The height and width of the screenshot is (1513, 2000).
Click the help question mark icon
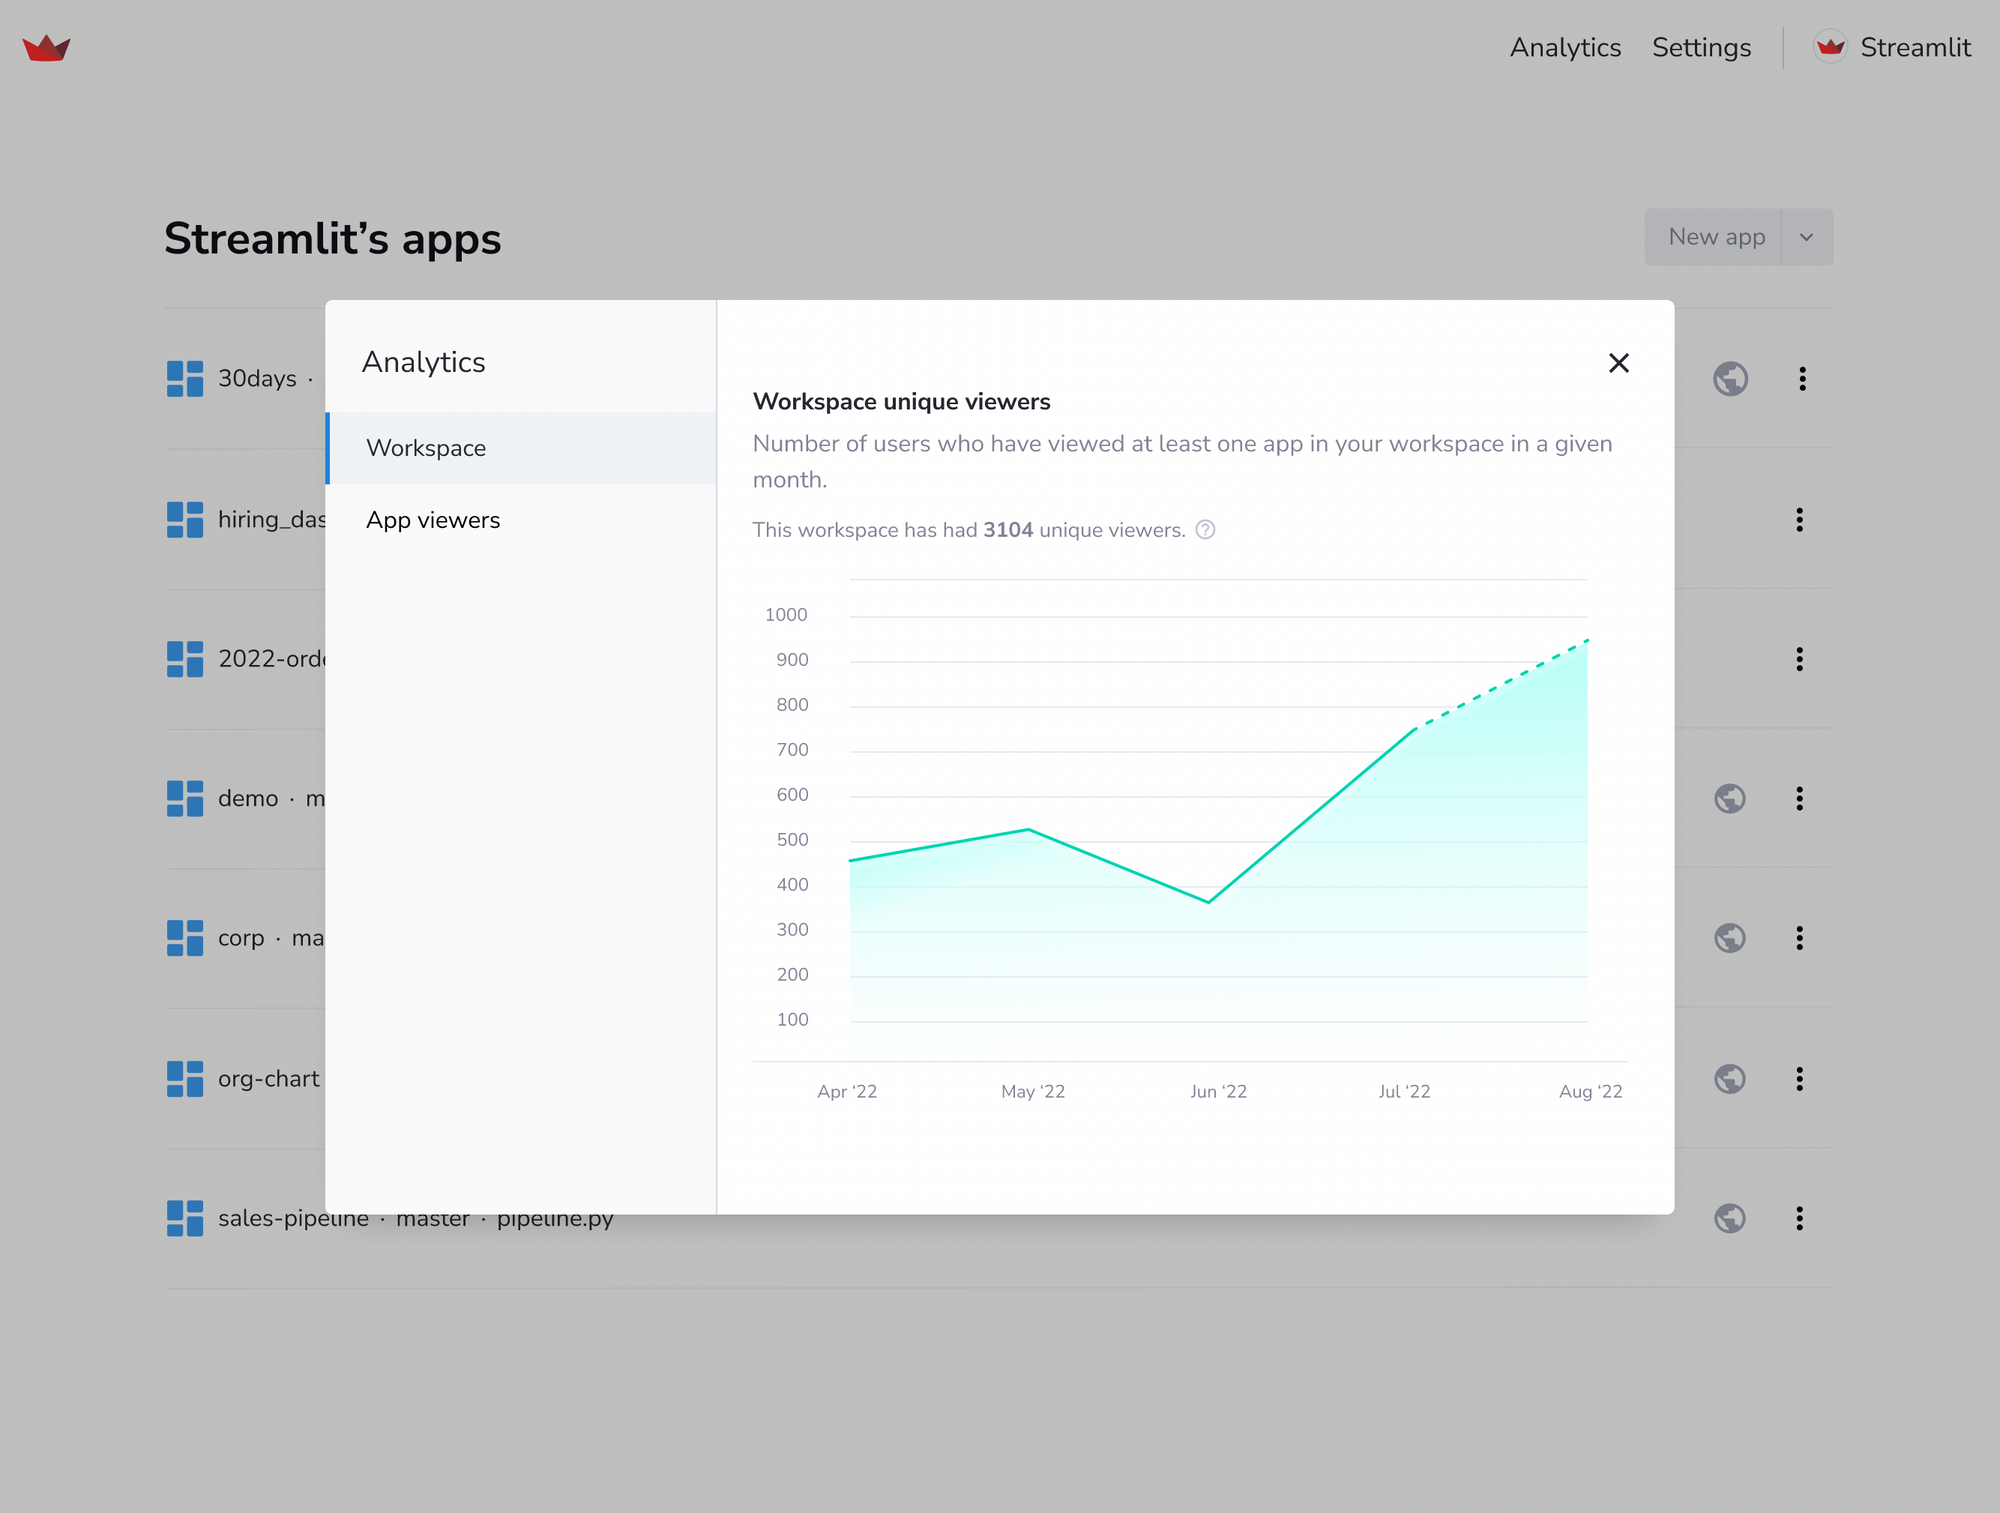pyautogui.click(x=1205, y=530)
